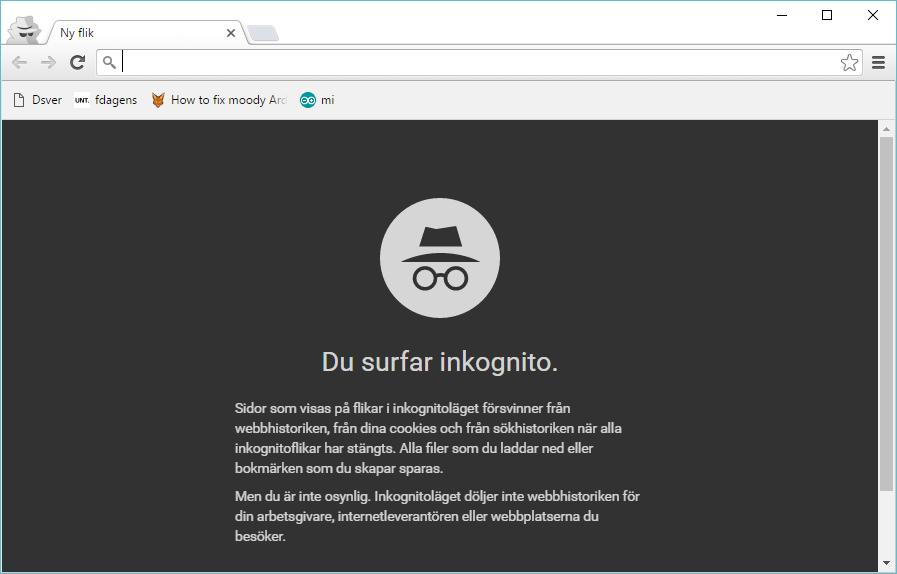897x574 pixels.
Task: Click the search magnifier icon in the address bar
Action: (x=109, y=62)
